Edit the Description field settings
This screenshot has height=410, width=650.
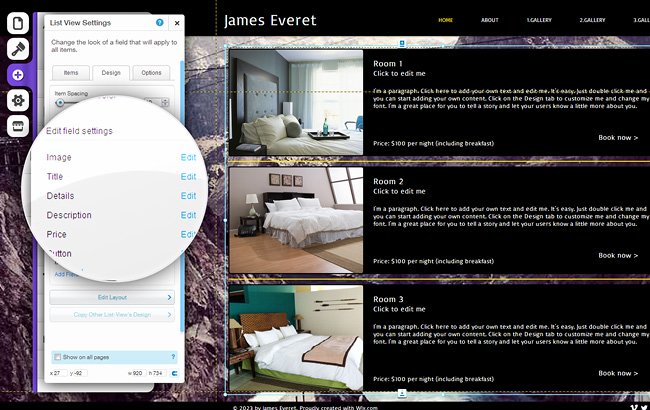pos(188,215)
